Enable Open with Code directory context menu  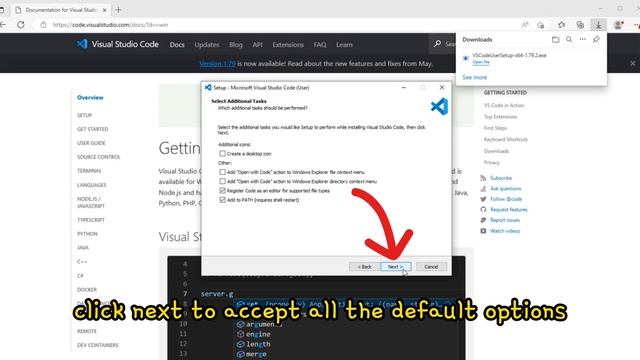pyautogui.click(x=222, y=181)
